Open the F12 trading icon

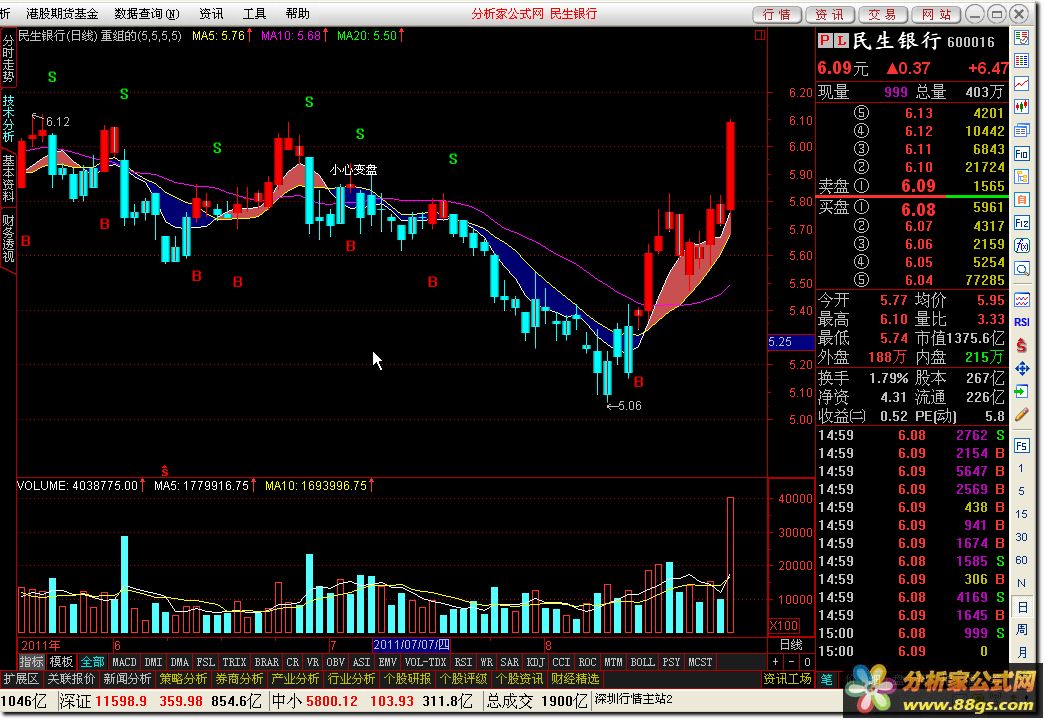(x=1022, y=223)
